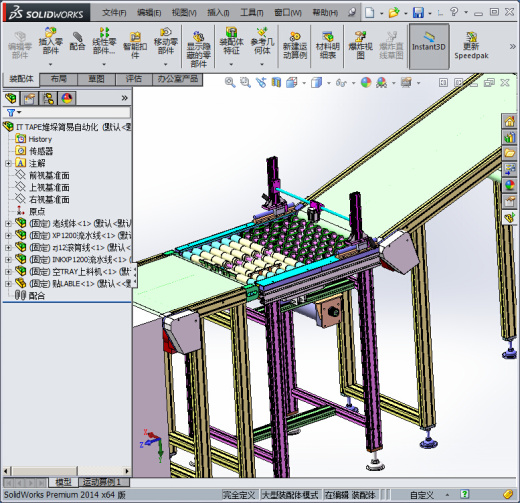Click the horizontal scrollbar of feature tree

(45, 471)
